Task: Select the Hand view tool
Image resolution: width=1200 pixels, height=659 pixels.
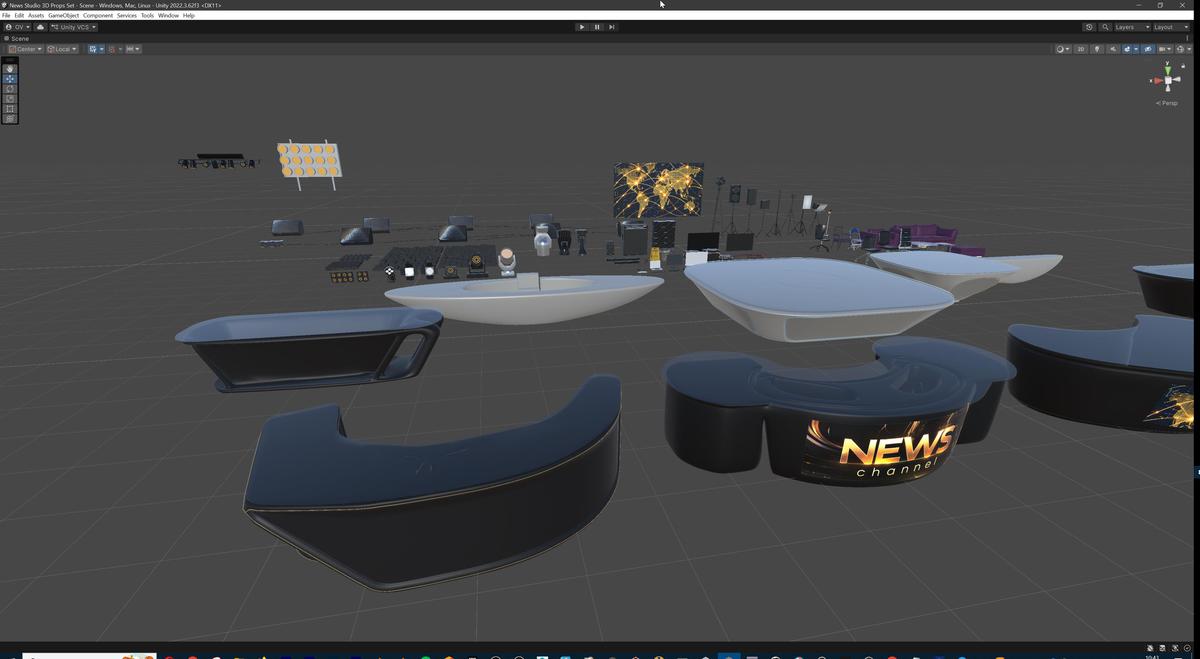Action: click(x=10, y=68)
